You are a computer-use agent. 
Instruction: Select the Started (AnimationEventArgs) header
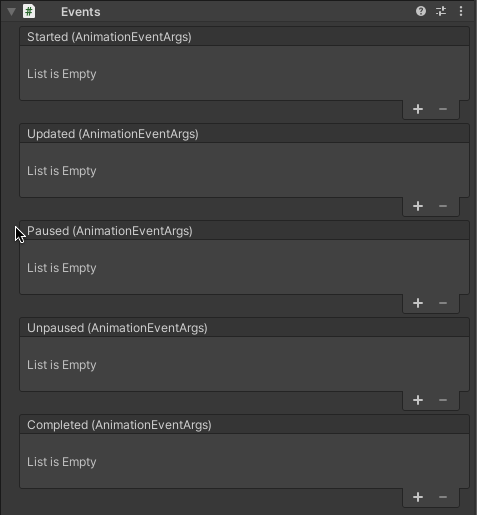(x=244, y=37)
